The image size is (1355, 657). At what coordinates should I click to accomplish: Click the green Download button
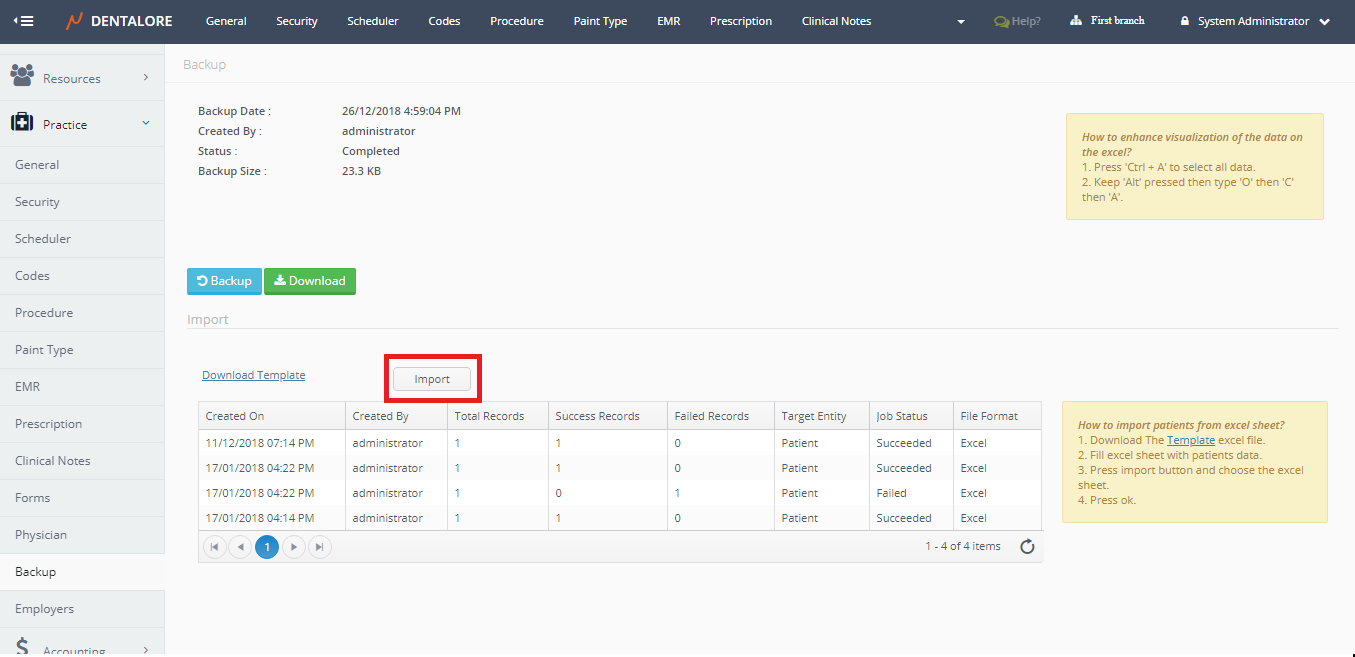[309, 281]
